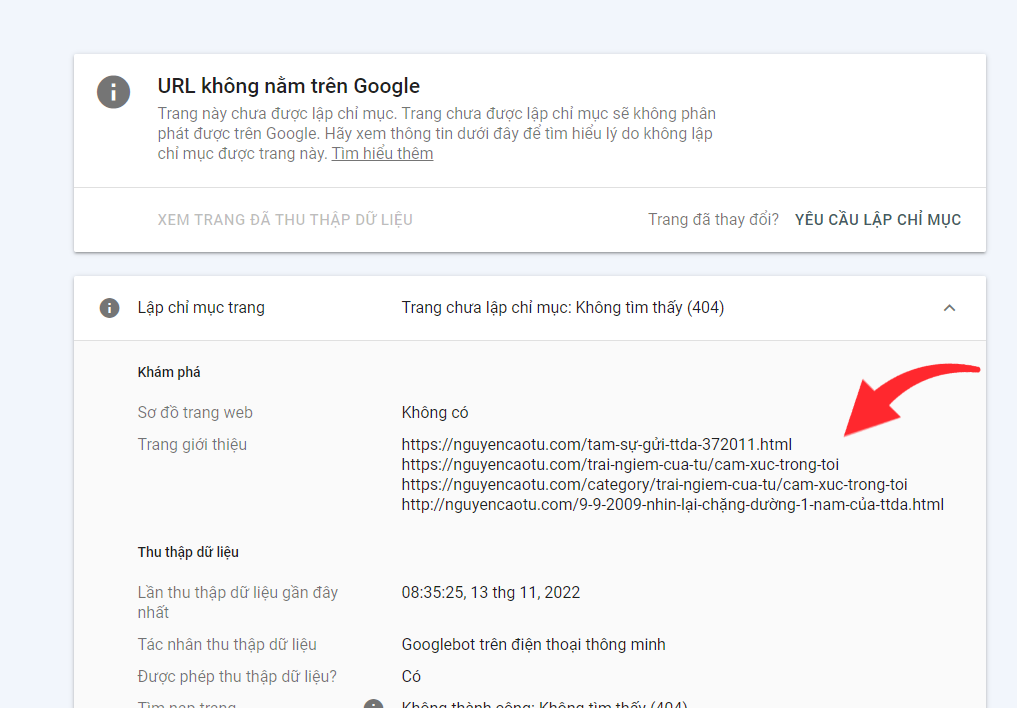
Task: Click the info icon beside 'Lập chỉ mục trang'
Action: pyautogui.click(x=109, y=308)
